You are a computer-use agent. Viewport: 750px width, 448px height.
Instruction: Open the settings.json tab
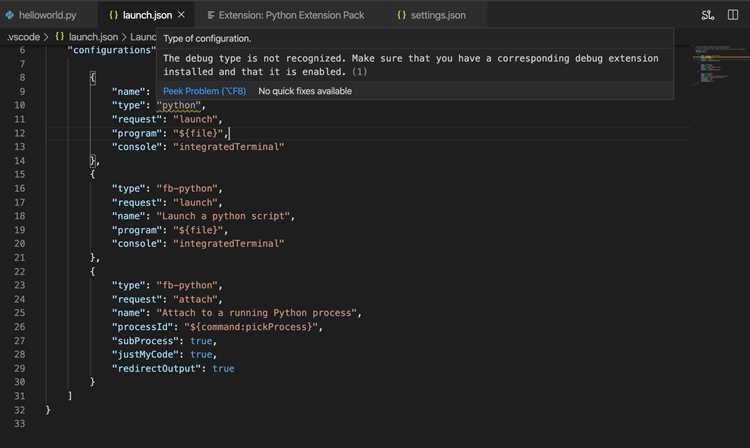tap(438, 15)
